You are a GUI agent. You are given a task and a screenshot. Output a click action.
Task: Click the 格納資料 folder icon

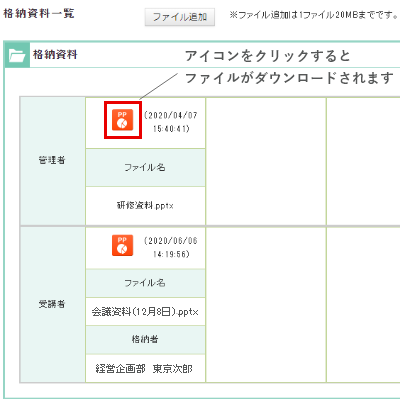17,55
